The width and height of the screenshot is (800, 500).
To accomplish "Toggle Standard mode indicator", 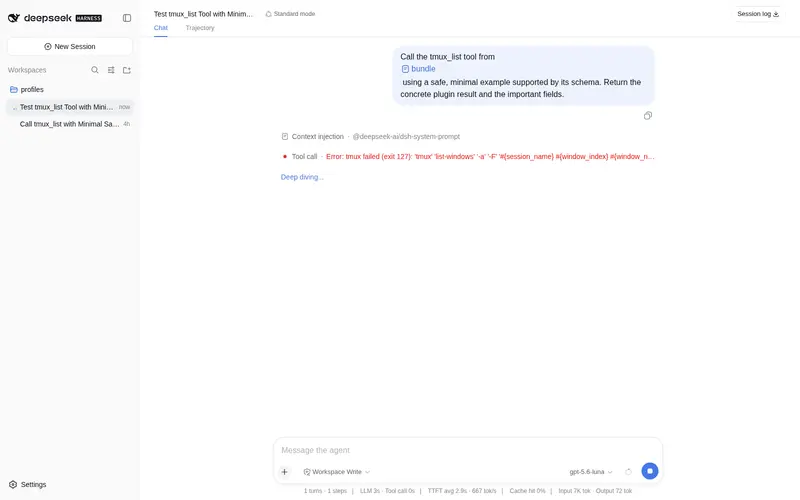I will [290, 14].
